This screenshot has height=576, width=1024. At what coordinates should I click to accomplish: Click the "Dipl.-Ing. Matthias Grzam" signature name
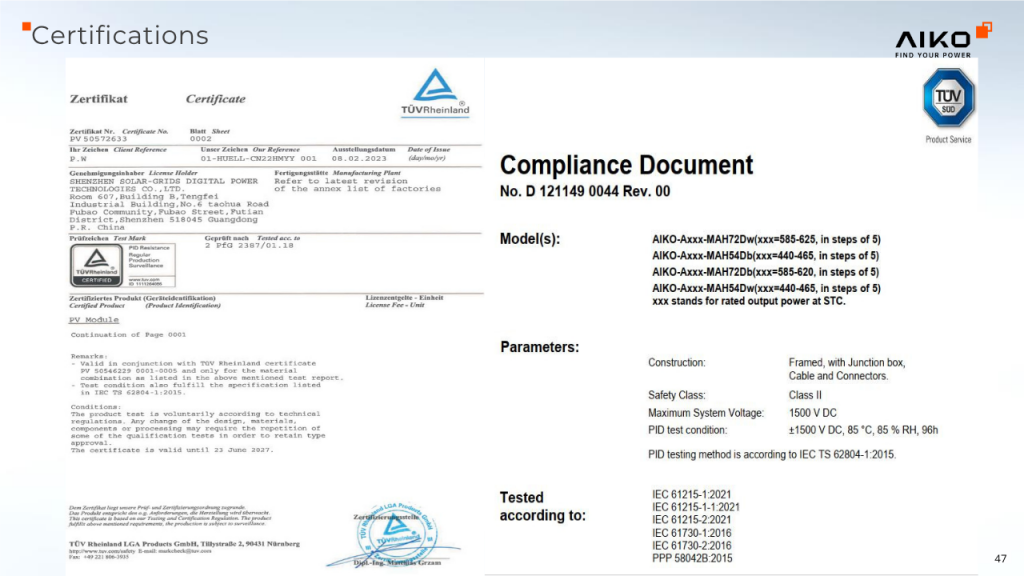397,562
